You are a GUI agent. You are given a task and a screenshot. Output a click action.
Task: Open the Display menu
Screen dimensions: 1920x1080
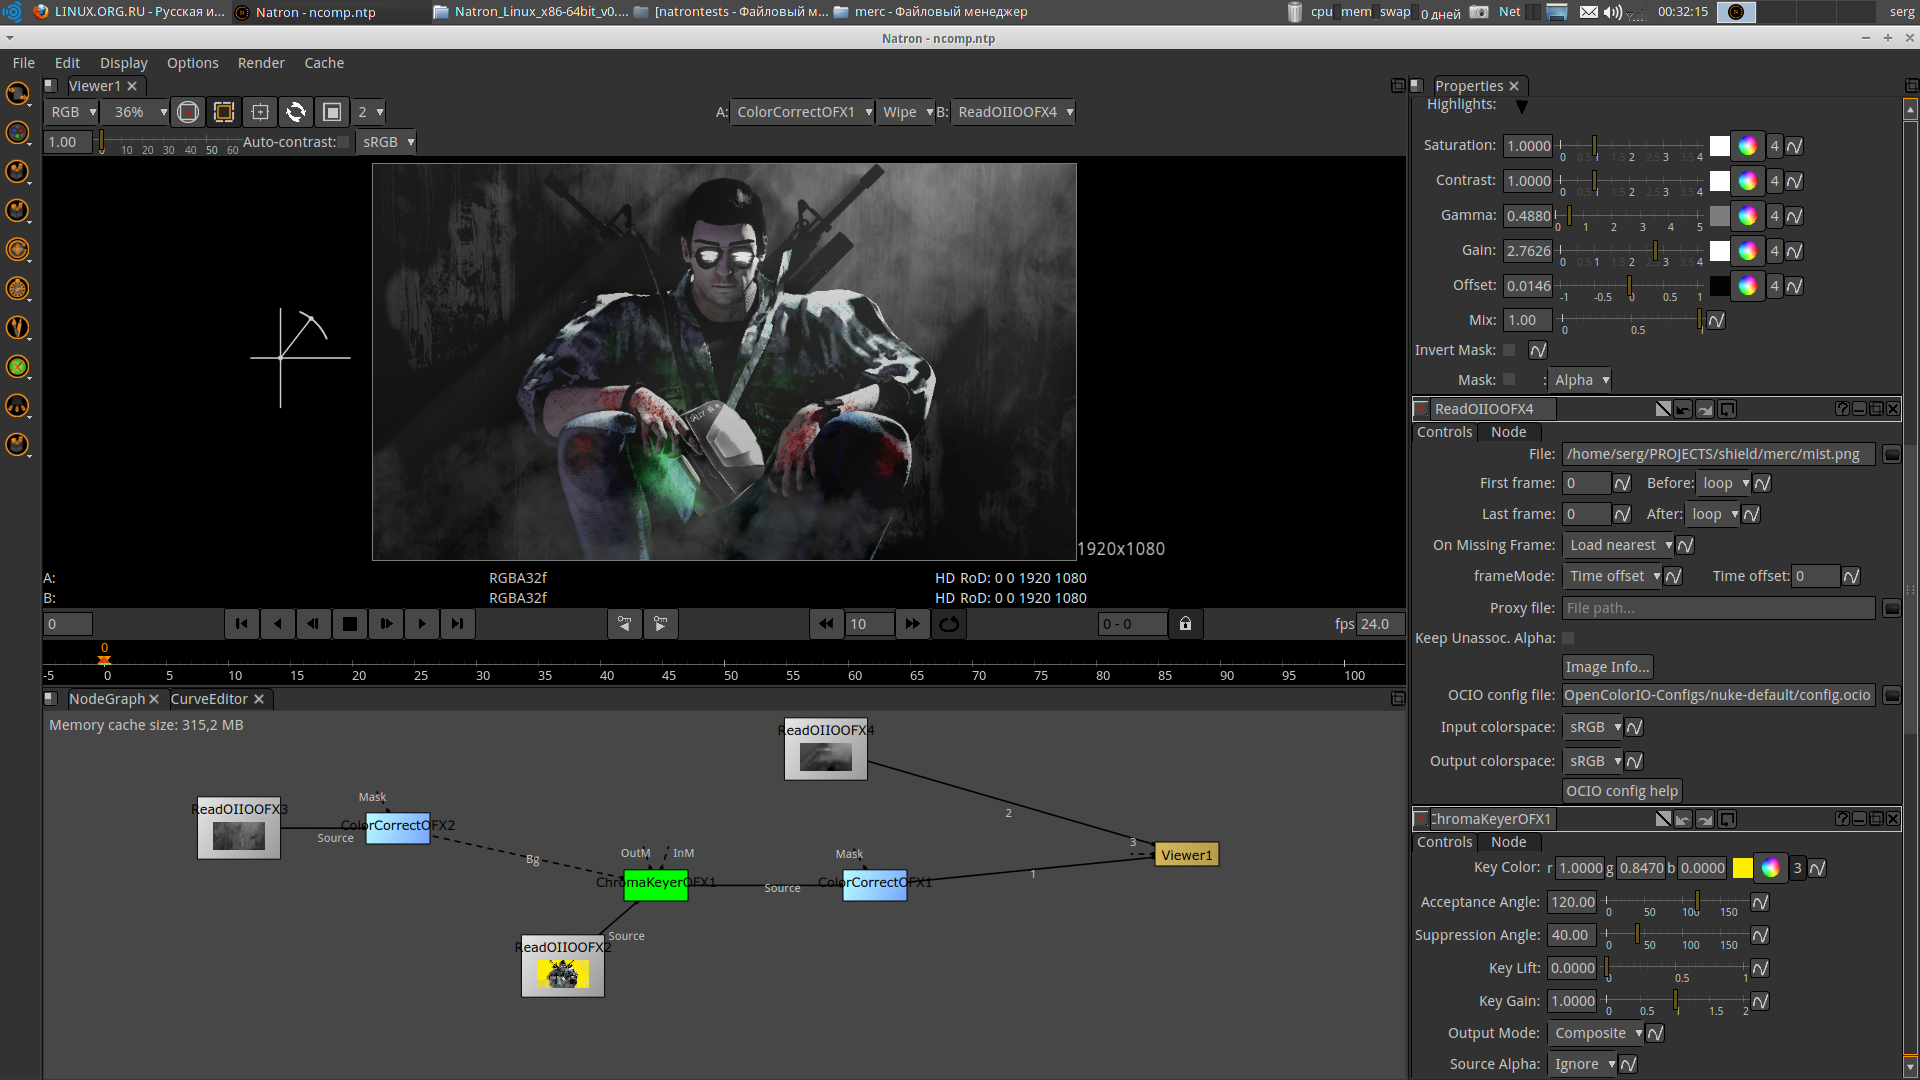tap(123, 63)
